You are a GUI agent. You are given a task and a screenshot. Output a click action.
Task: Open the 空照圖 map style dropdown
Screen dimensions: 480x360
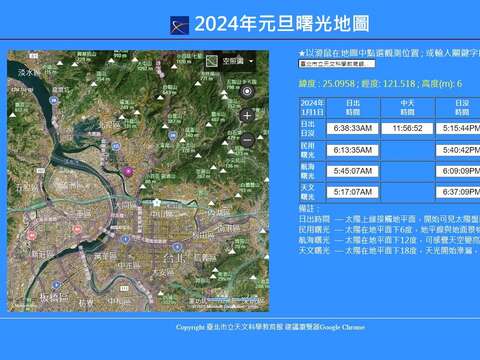pyautogui.click(x=238, y=61)
